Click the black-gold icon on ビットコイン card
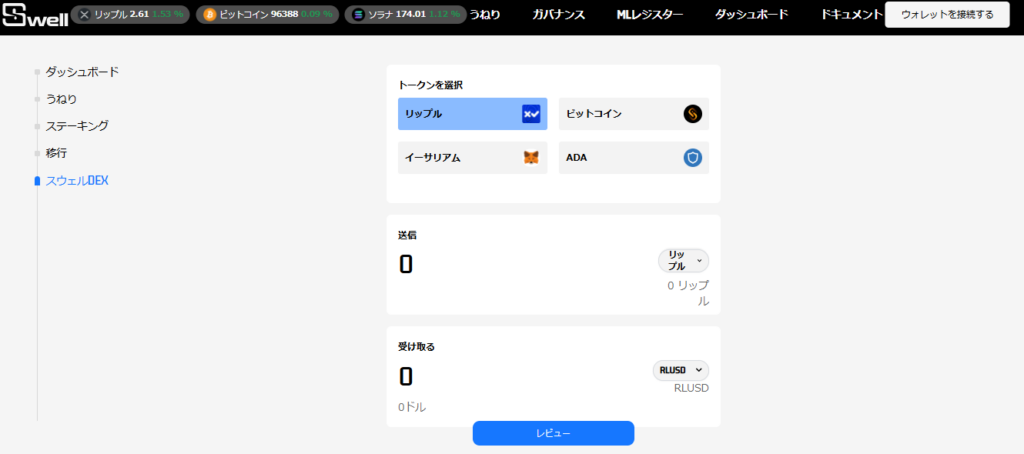The height and width of the screenshot is (454, 1024). pos(693,114)
